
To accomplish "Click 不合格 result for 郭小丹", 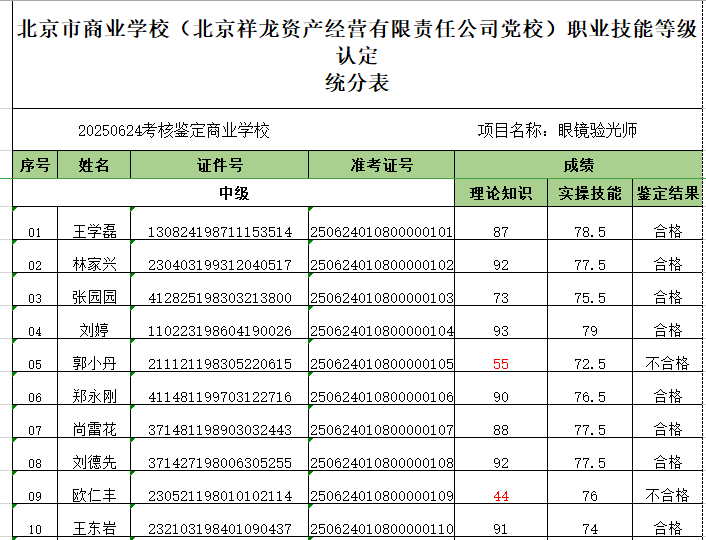I will point(667,363).
